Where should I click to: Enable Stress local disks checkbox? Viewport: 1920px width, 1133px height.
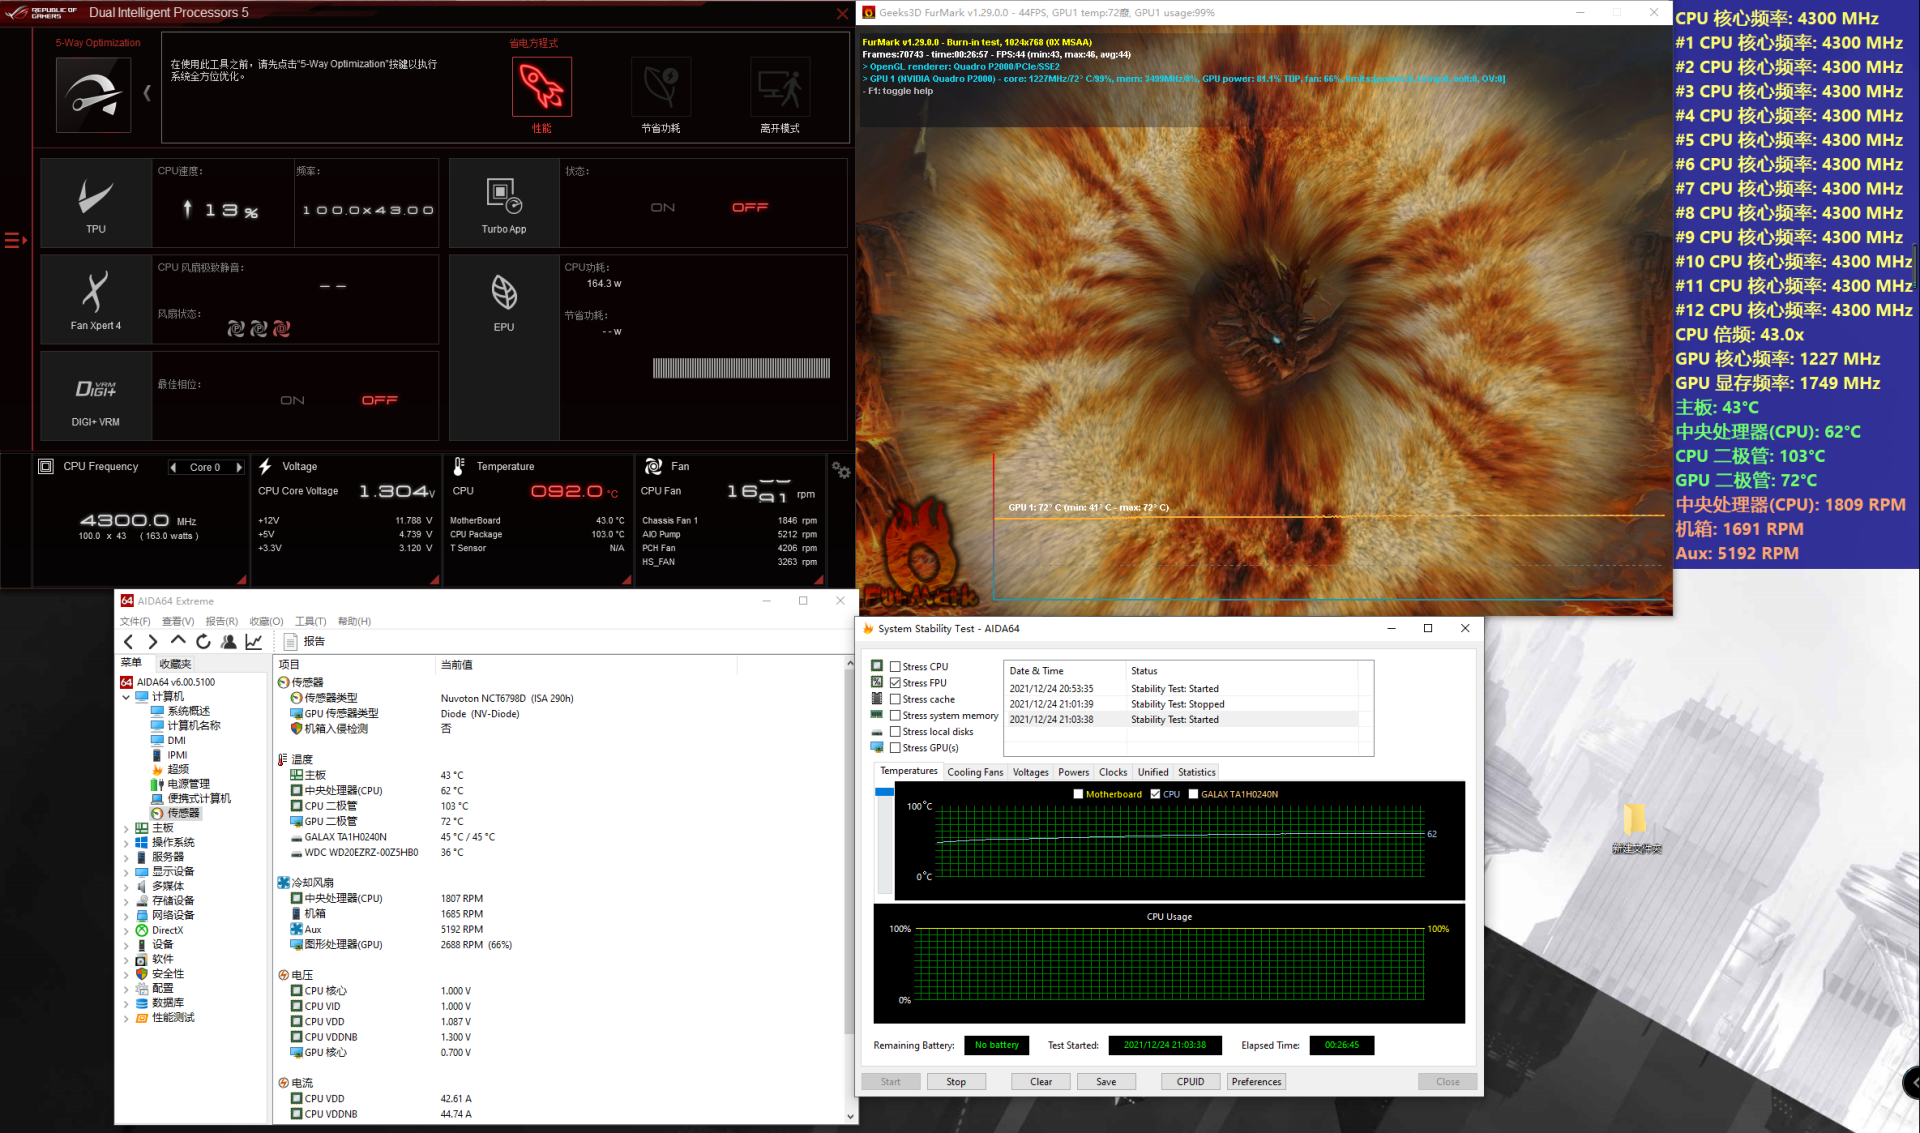click(895, 731)
